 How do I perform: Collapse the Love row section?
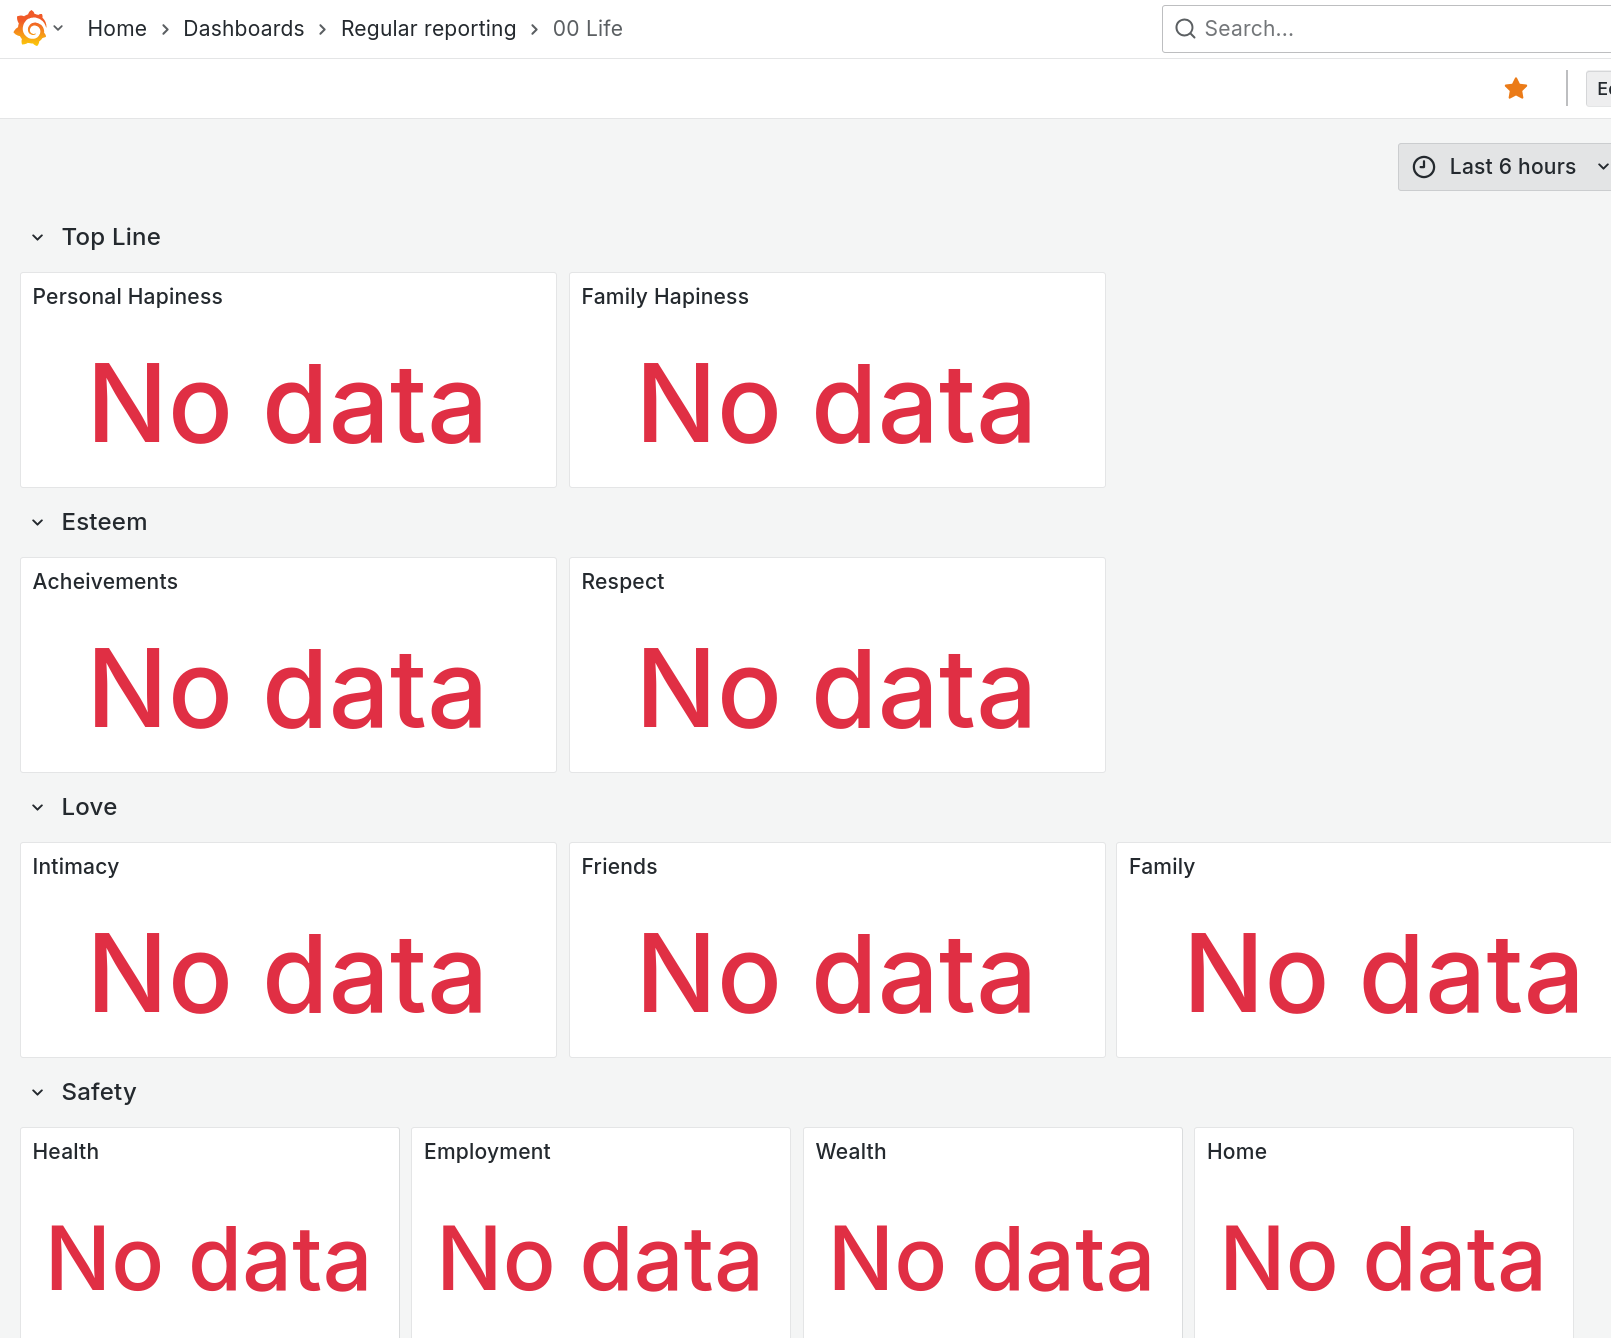click(x=38, y=807)
